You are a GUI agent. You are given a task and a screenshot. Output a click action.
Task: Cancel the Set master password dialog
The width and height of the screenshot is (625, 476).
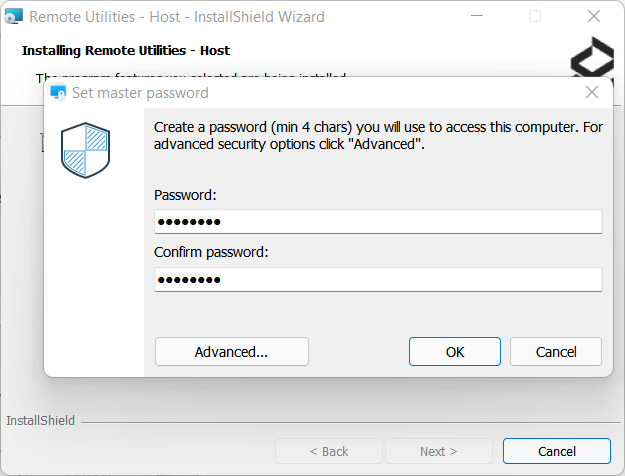[x=556, y=352]
